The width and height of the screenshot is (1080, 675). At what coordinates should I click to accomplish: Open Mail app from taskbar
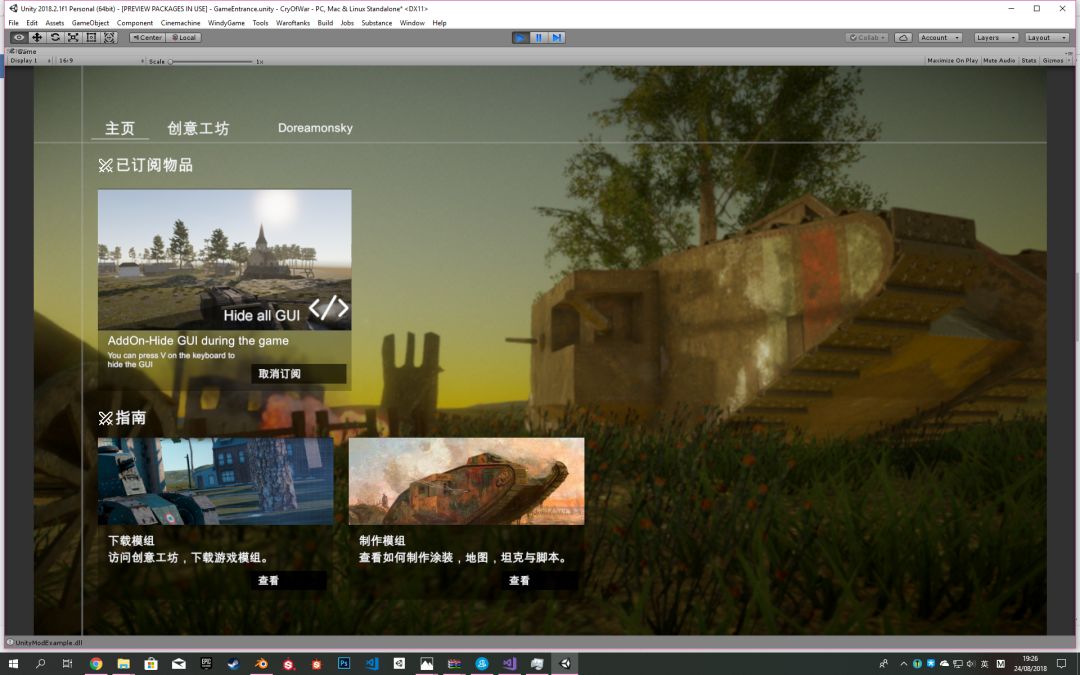(178, 663)
